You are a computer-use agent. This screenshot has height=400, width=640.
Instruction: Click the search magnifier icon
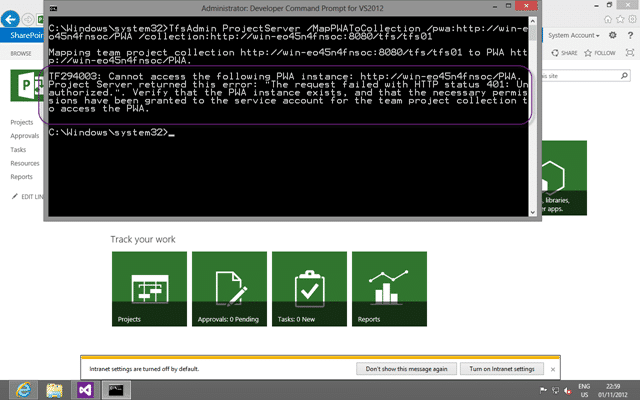(624, 76)
